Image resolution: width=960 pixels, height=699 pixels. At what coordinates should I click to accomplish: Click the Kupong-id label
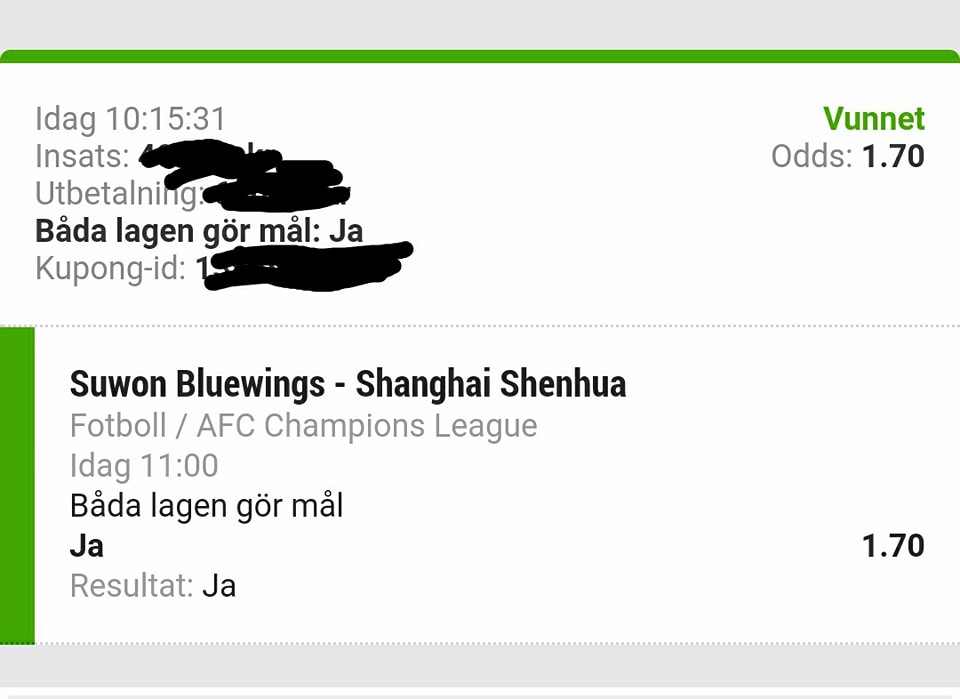tap(111, 268)
